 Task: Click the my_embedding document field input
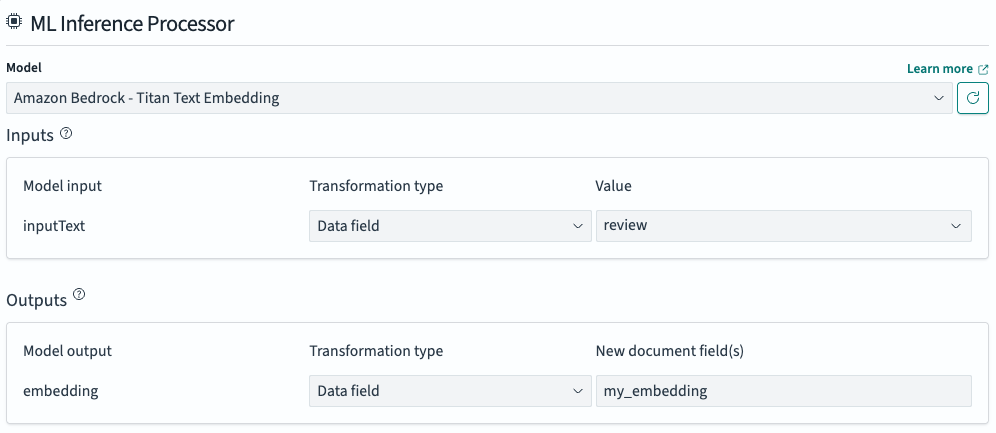[783, 390]
